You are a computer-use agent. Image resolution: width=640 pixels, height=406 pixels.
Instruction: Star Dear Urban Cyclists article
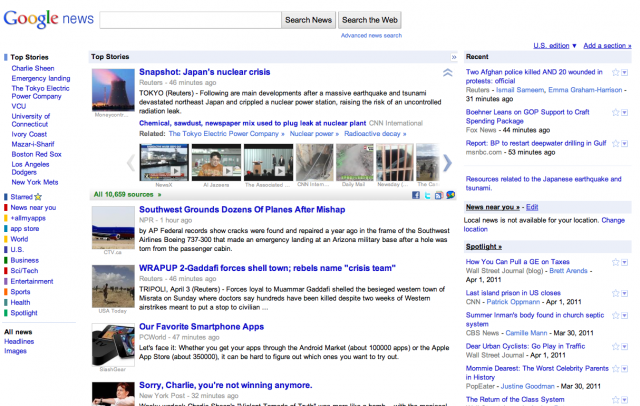point(616,346)
